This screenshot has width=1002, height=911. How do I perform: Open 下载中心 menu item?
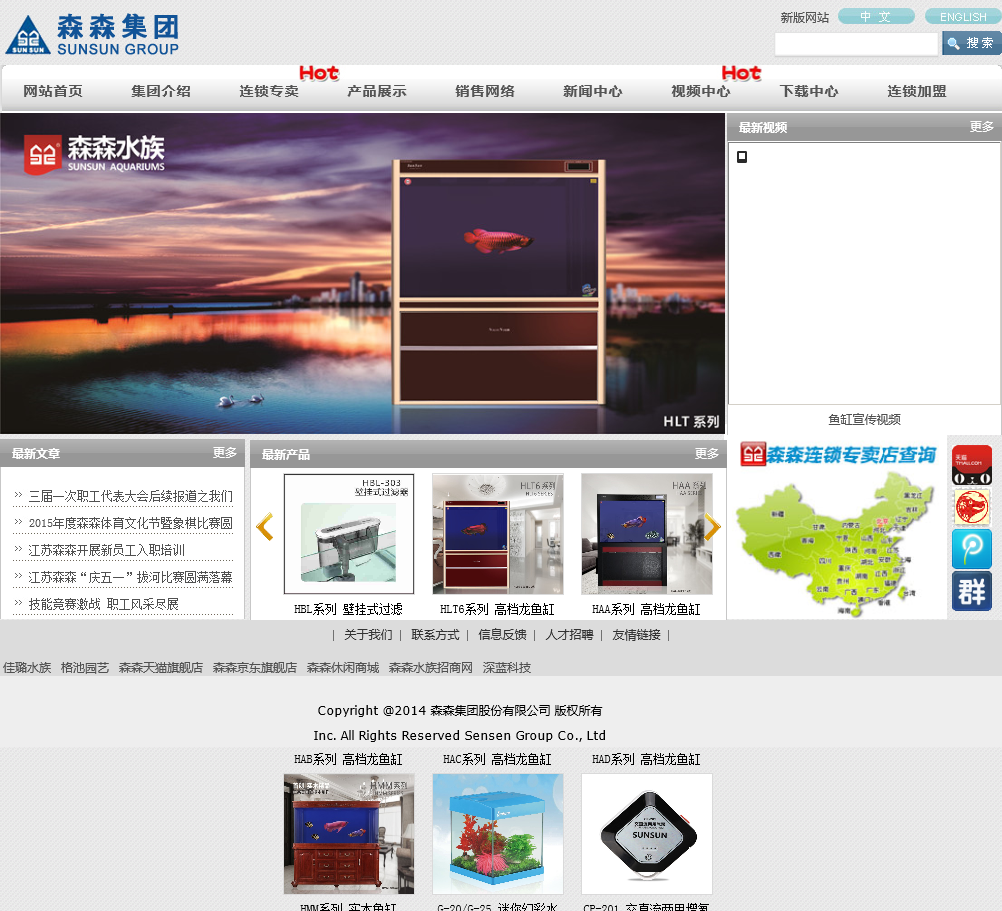pyautogui.click(x=809, y=91)
